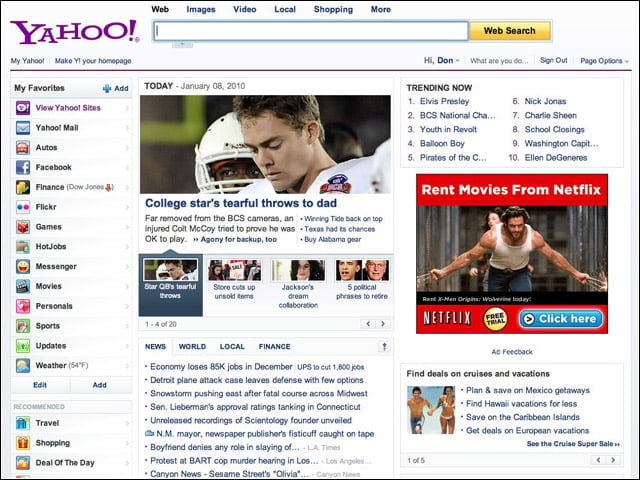Open the My Yahoo! link
Screen dimensions: 640x480
(27, 61)
